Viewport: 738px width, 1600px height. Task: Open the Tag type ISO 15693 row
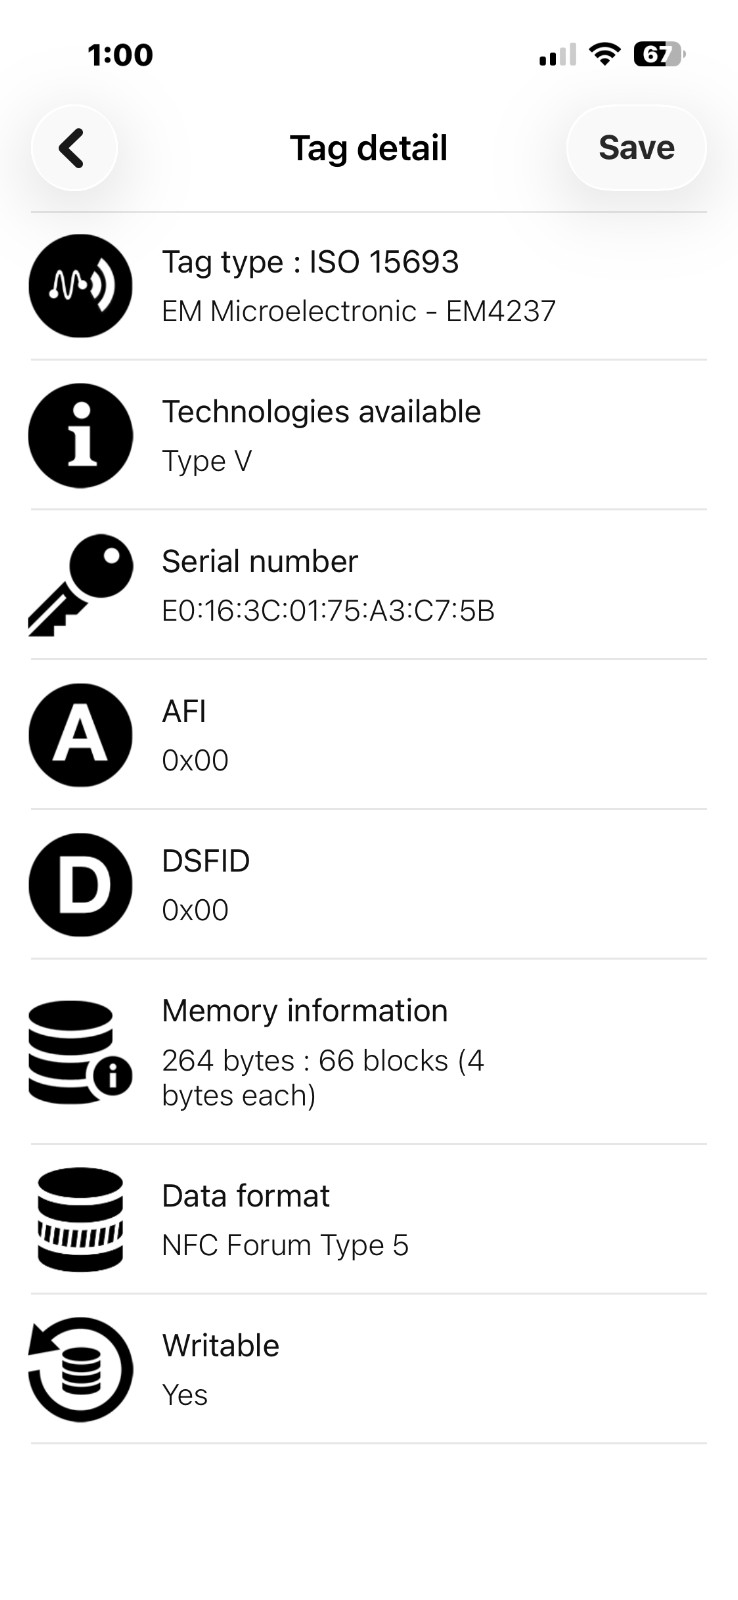[x=369, y=286]
